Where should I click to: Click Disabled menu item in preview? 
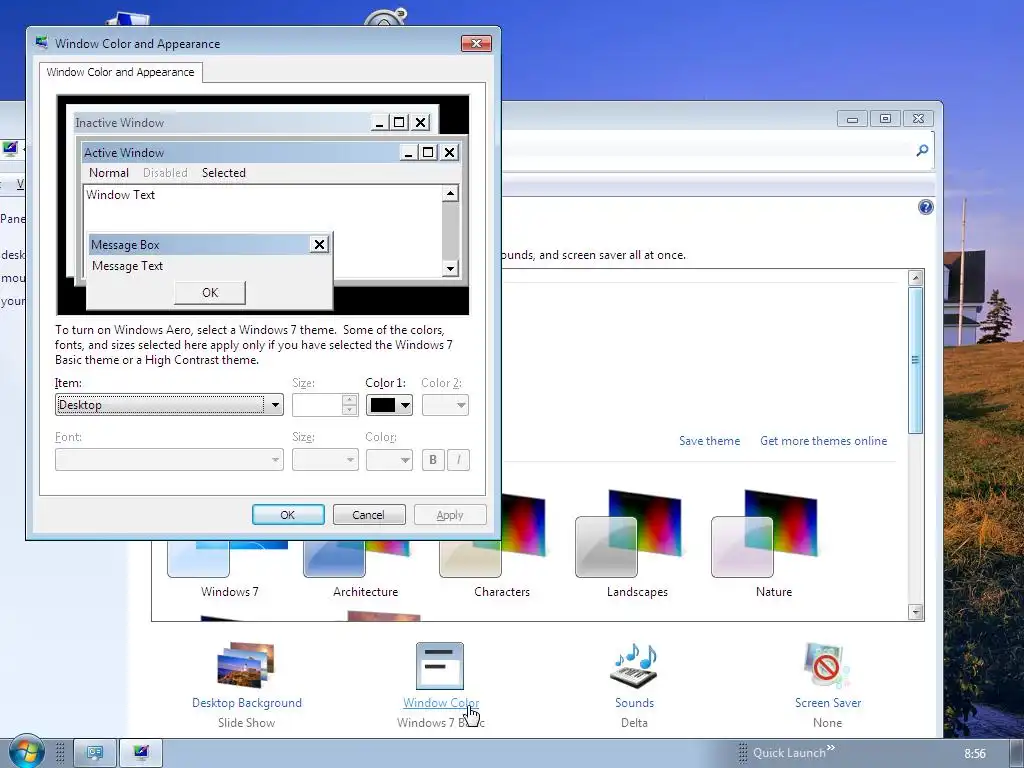coord(165,173)
